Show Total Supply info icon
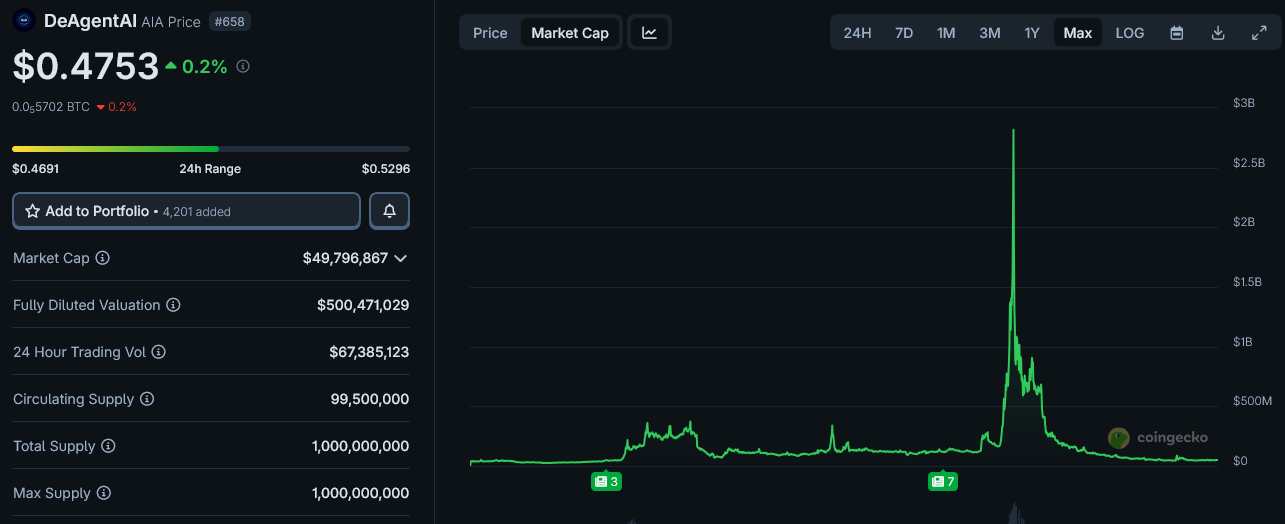 pyautogui.click(x=109, y=446)
